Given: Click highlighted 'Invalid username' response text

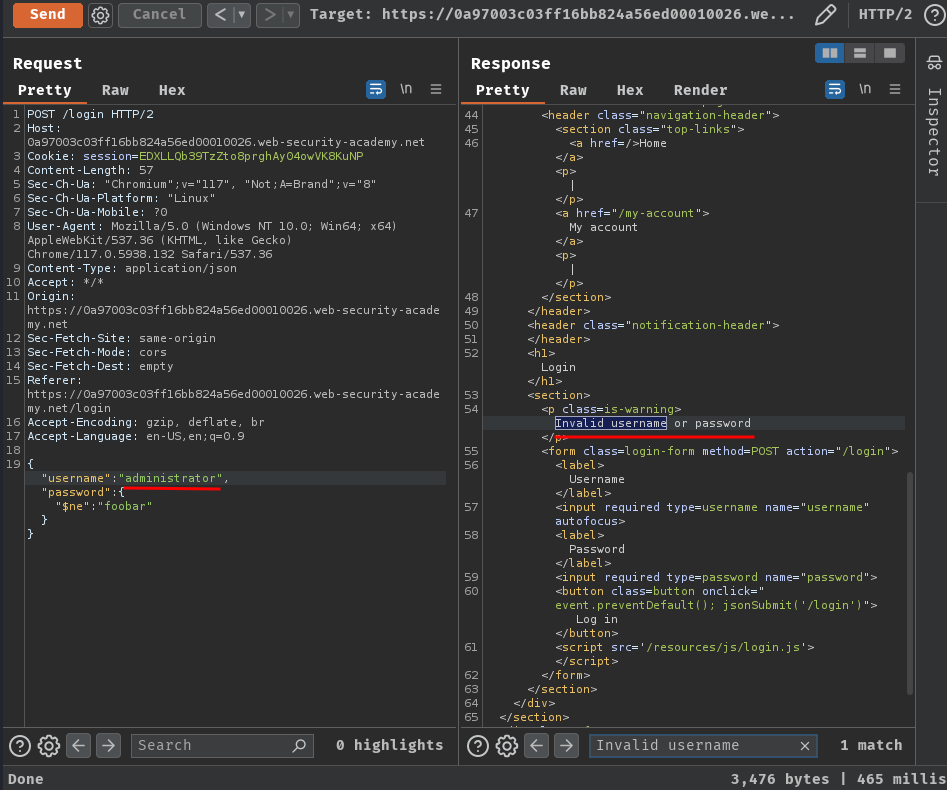Looking at the screenshot, I should click(611, 423).
